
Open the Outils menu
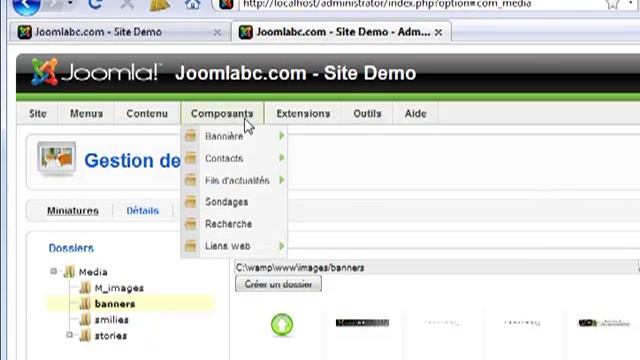point(367,113)
